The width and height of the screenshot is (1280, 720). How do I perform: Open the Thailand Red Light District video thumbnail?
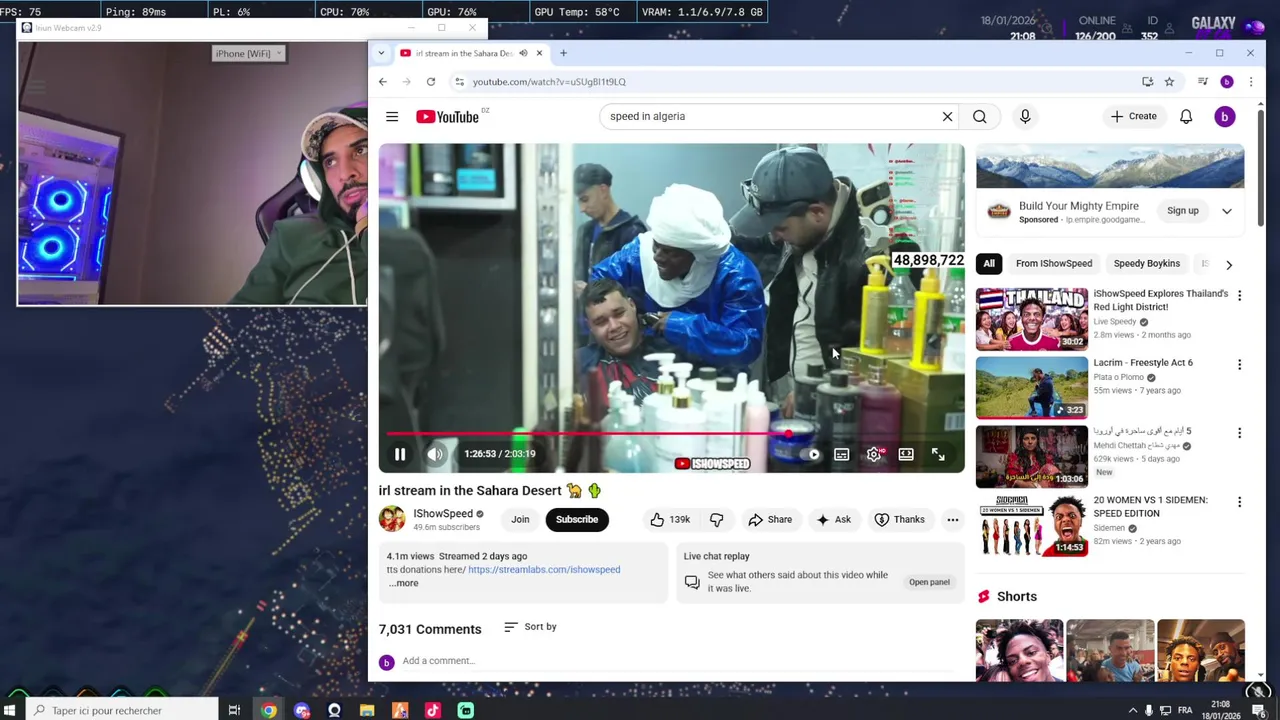click(x=1032, y=319)
